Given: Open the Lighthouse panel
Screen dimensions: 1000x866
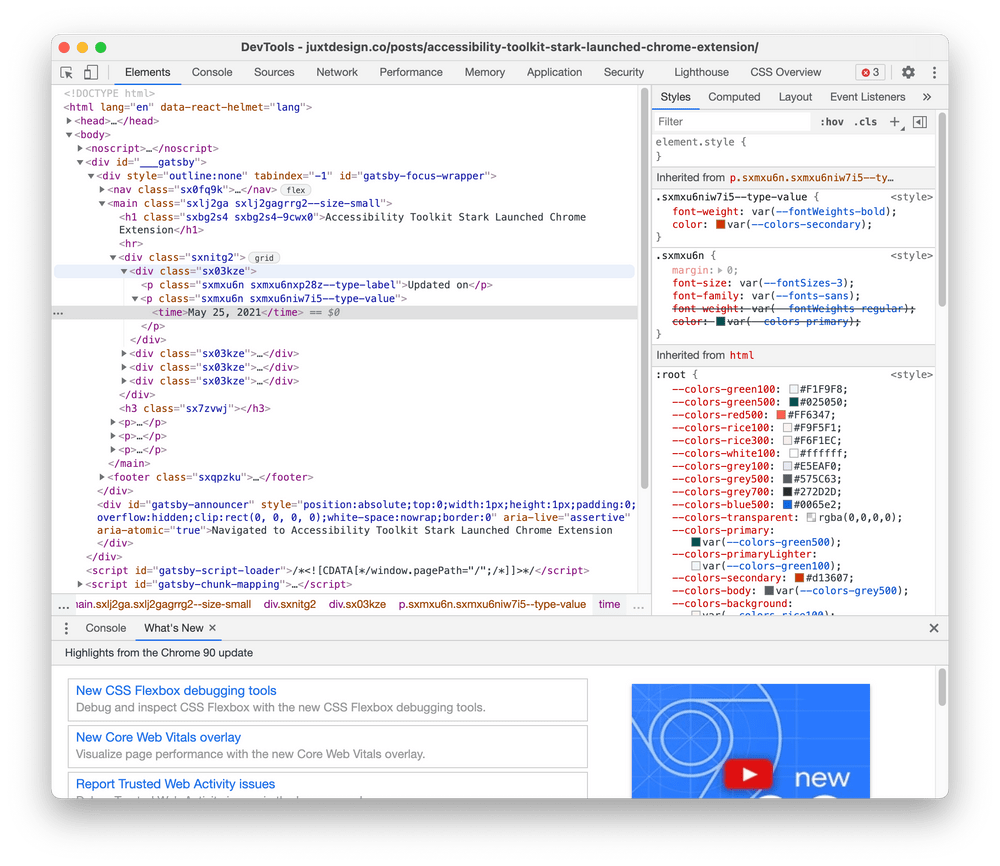Looking at the screenshot, I should (701, 72).
